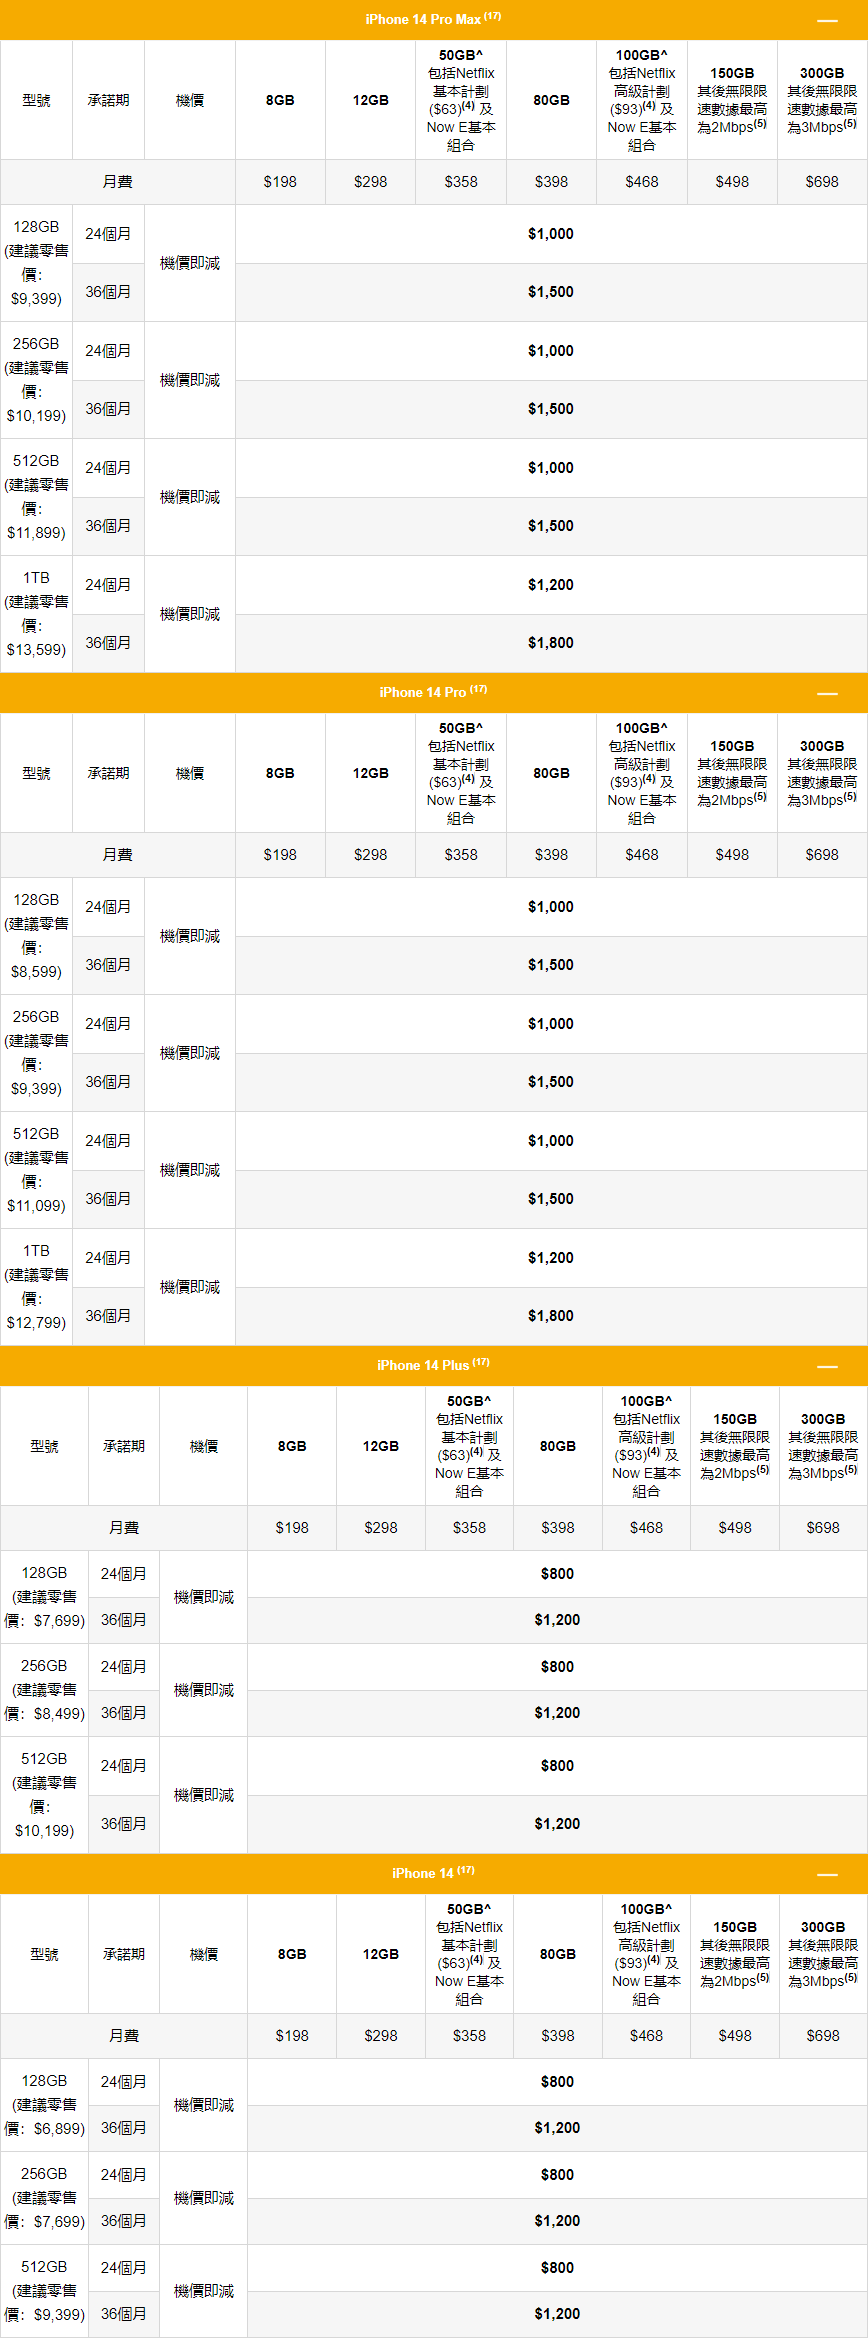Click the minus icon on the standard iPhone 14 header
Image resolution: width=868 pixels, height=2338 pixels.
point(827,1874)
